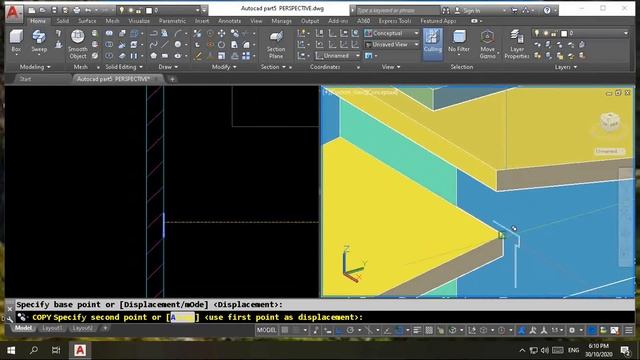The height and width of the screenshot is (360, 640).
Task: Switch to Layout2 tab
Action: coord(82,328)
